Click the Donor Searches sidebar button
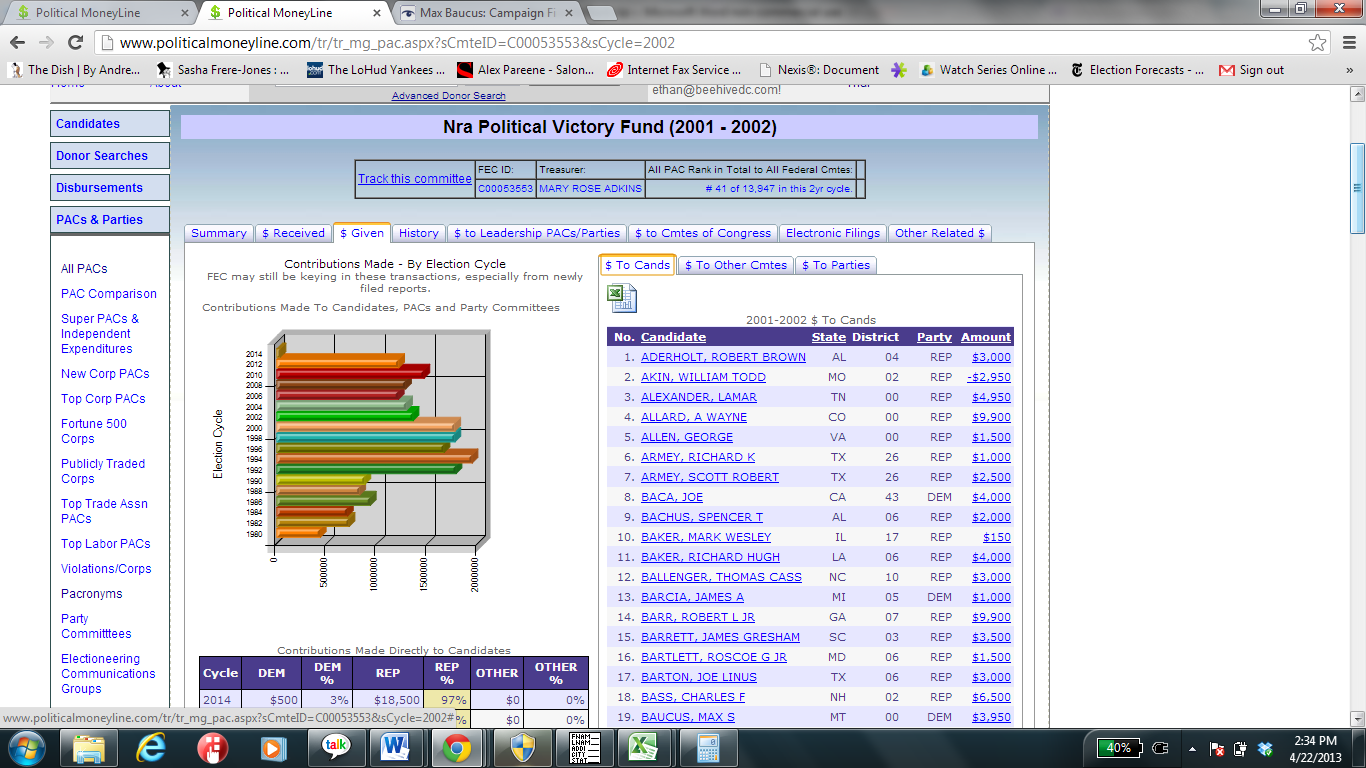This screenshot has height=768, width=1366. pyautogui.click(x=110, y=156)
